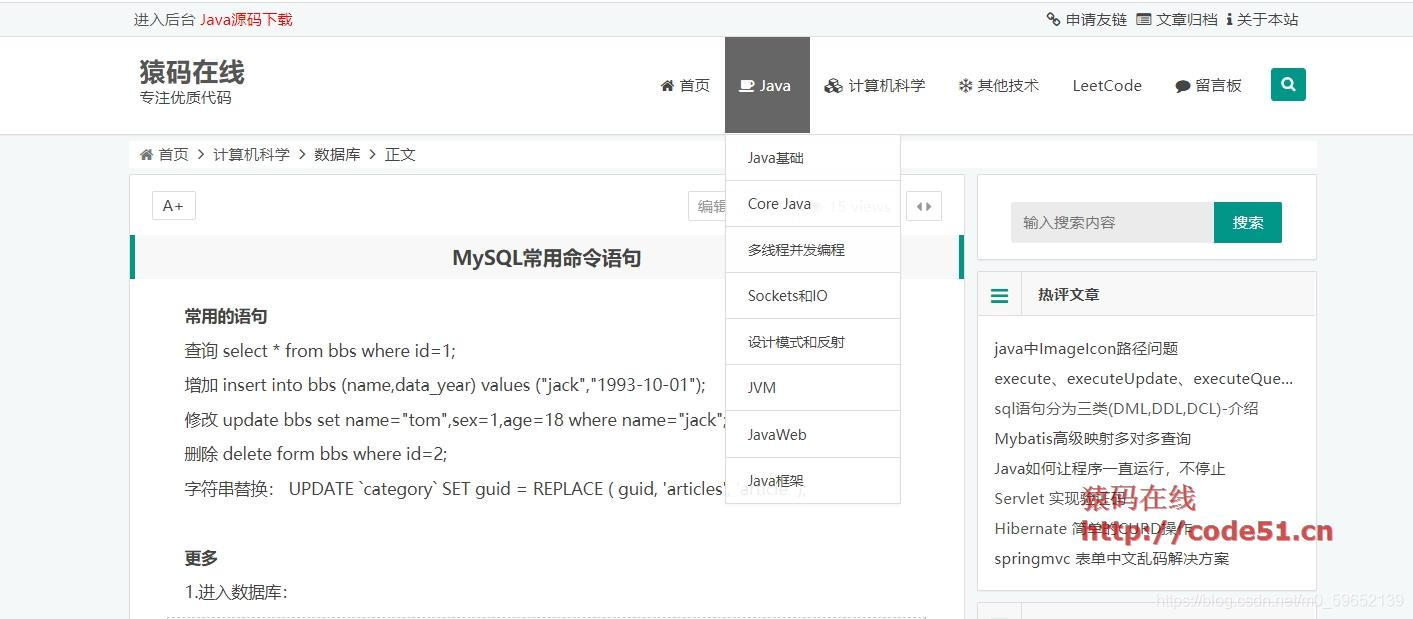Select 设计模式和反射 from the dropdown

813,342
